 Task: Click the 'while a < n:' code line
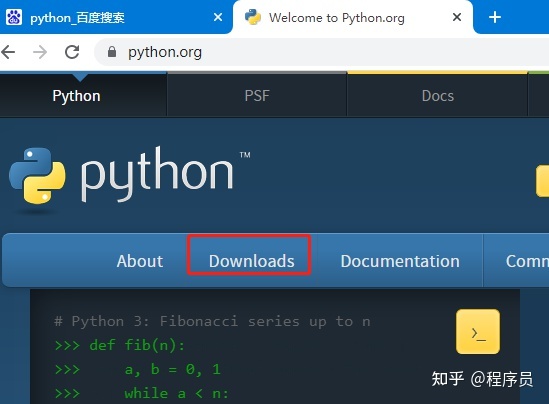click(x=142, y=393)
